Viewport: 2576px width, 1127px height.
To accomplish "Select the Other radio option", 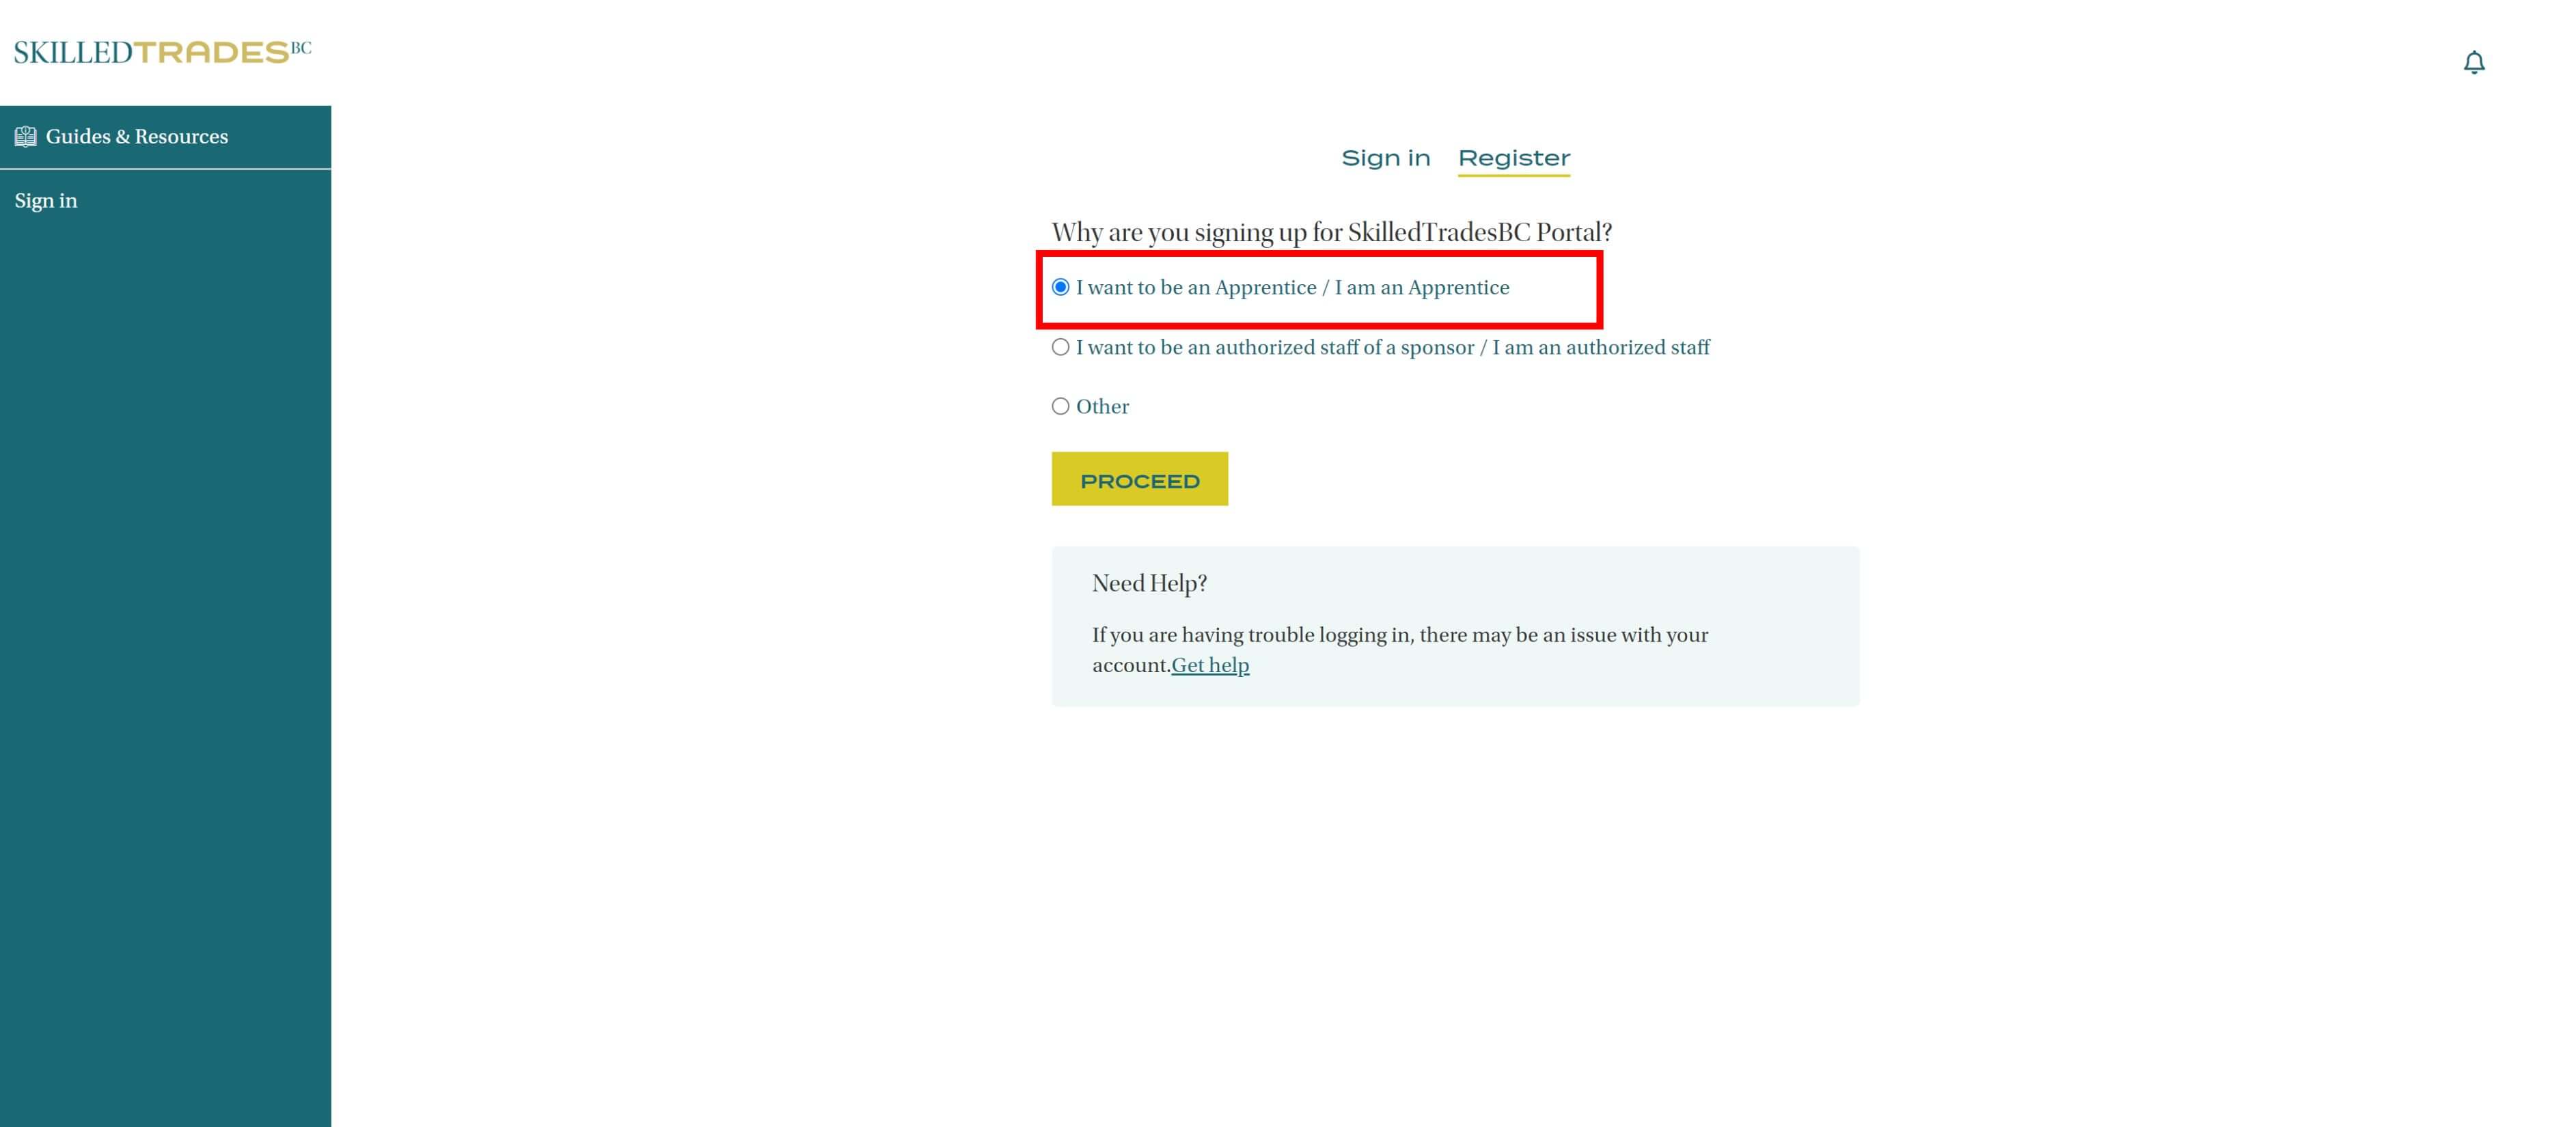I will click(1060, 407).
